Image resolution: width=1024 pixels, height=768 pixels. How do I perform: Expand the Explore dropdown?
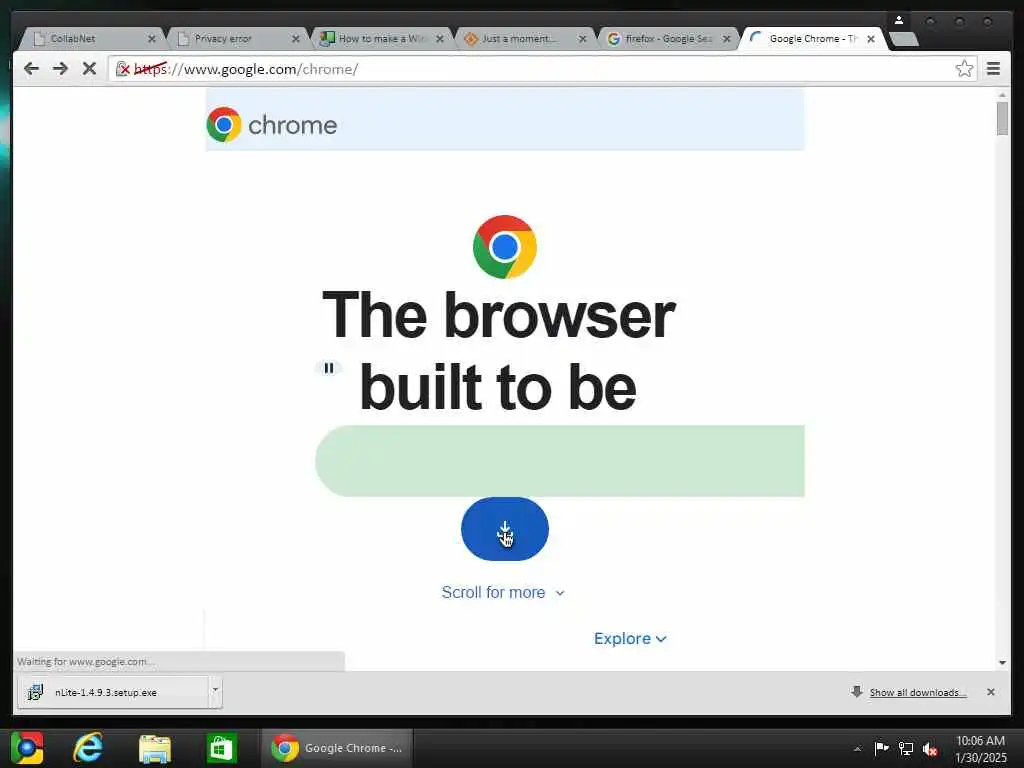[630, 639]
